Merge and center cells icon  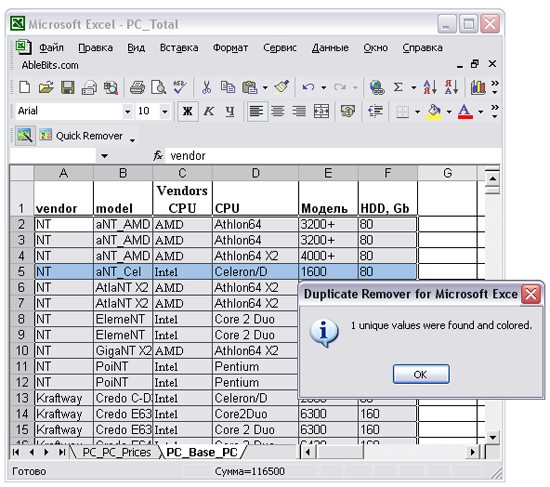(x=321, y=112)
